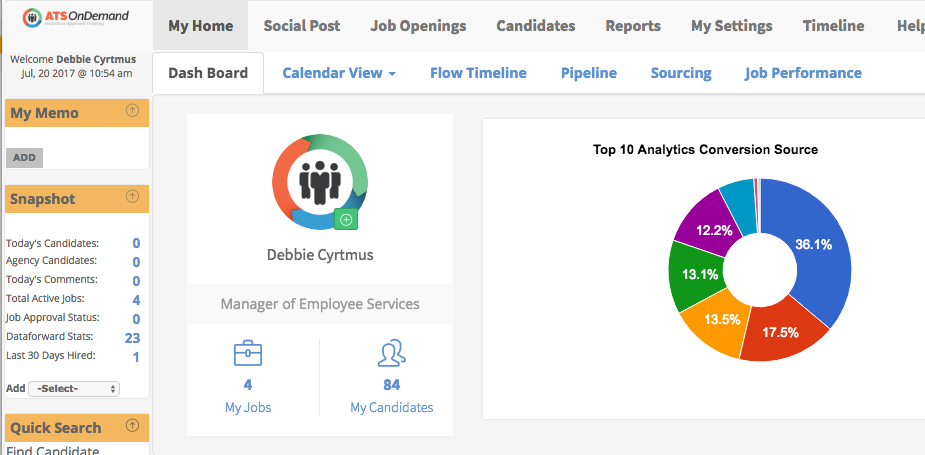
Task: Click the My Jobs briefcase icon
Action: tap(247, 355)
